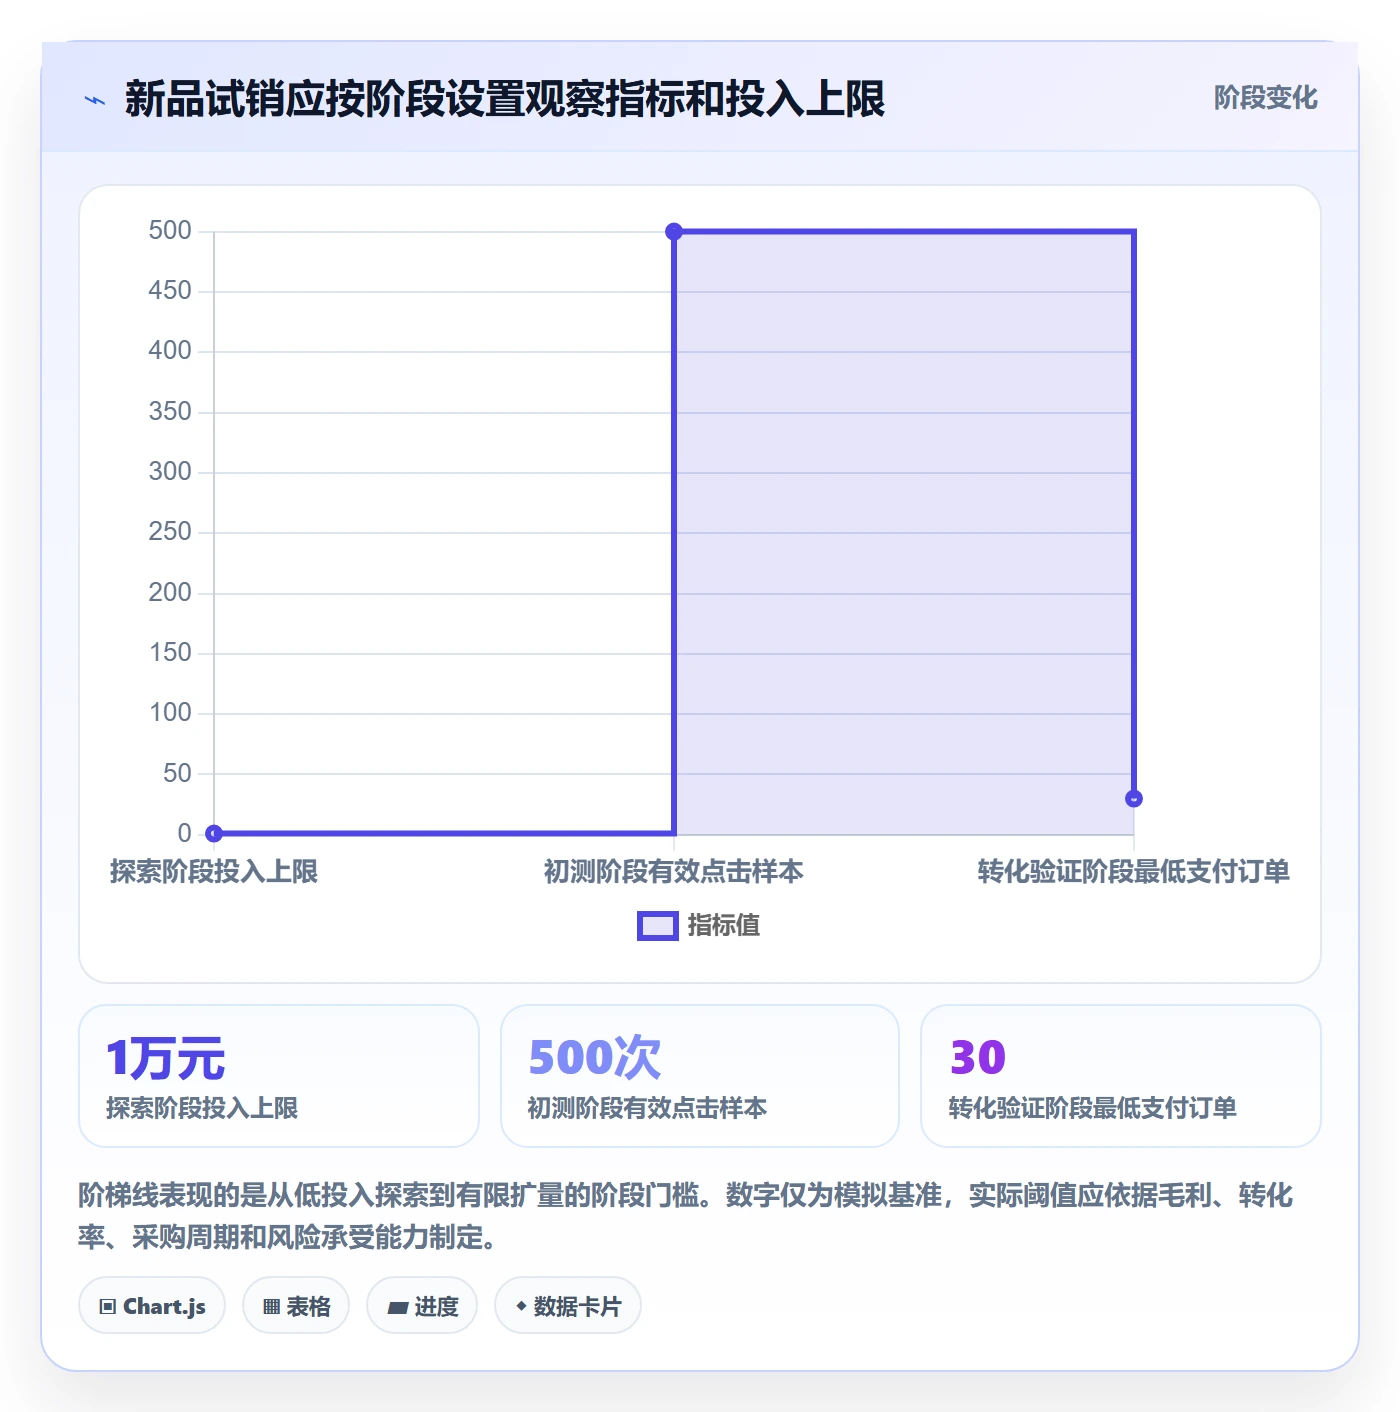Click card caption 转化验证阶段最低支付订单
The height and width of the screenshot is (1412, 1400).
click(x=1093, y=1108)
